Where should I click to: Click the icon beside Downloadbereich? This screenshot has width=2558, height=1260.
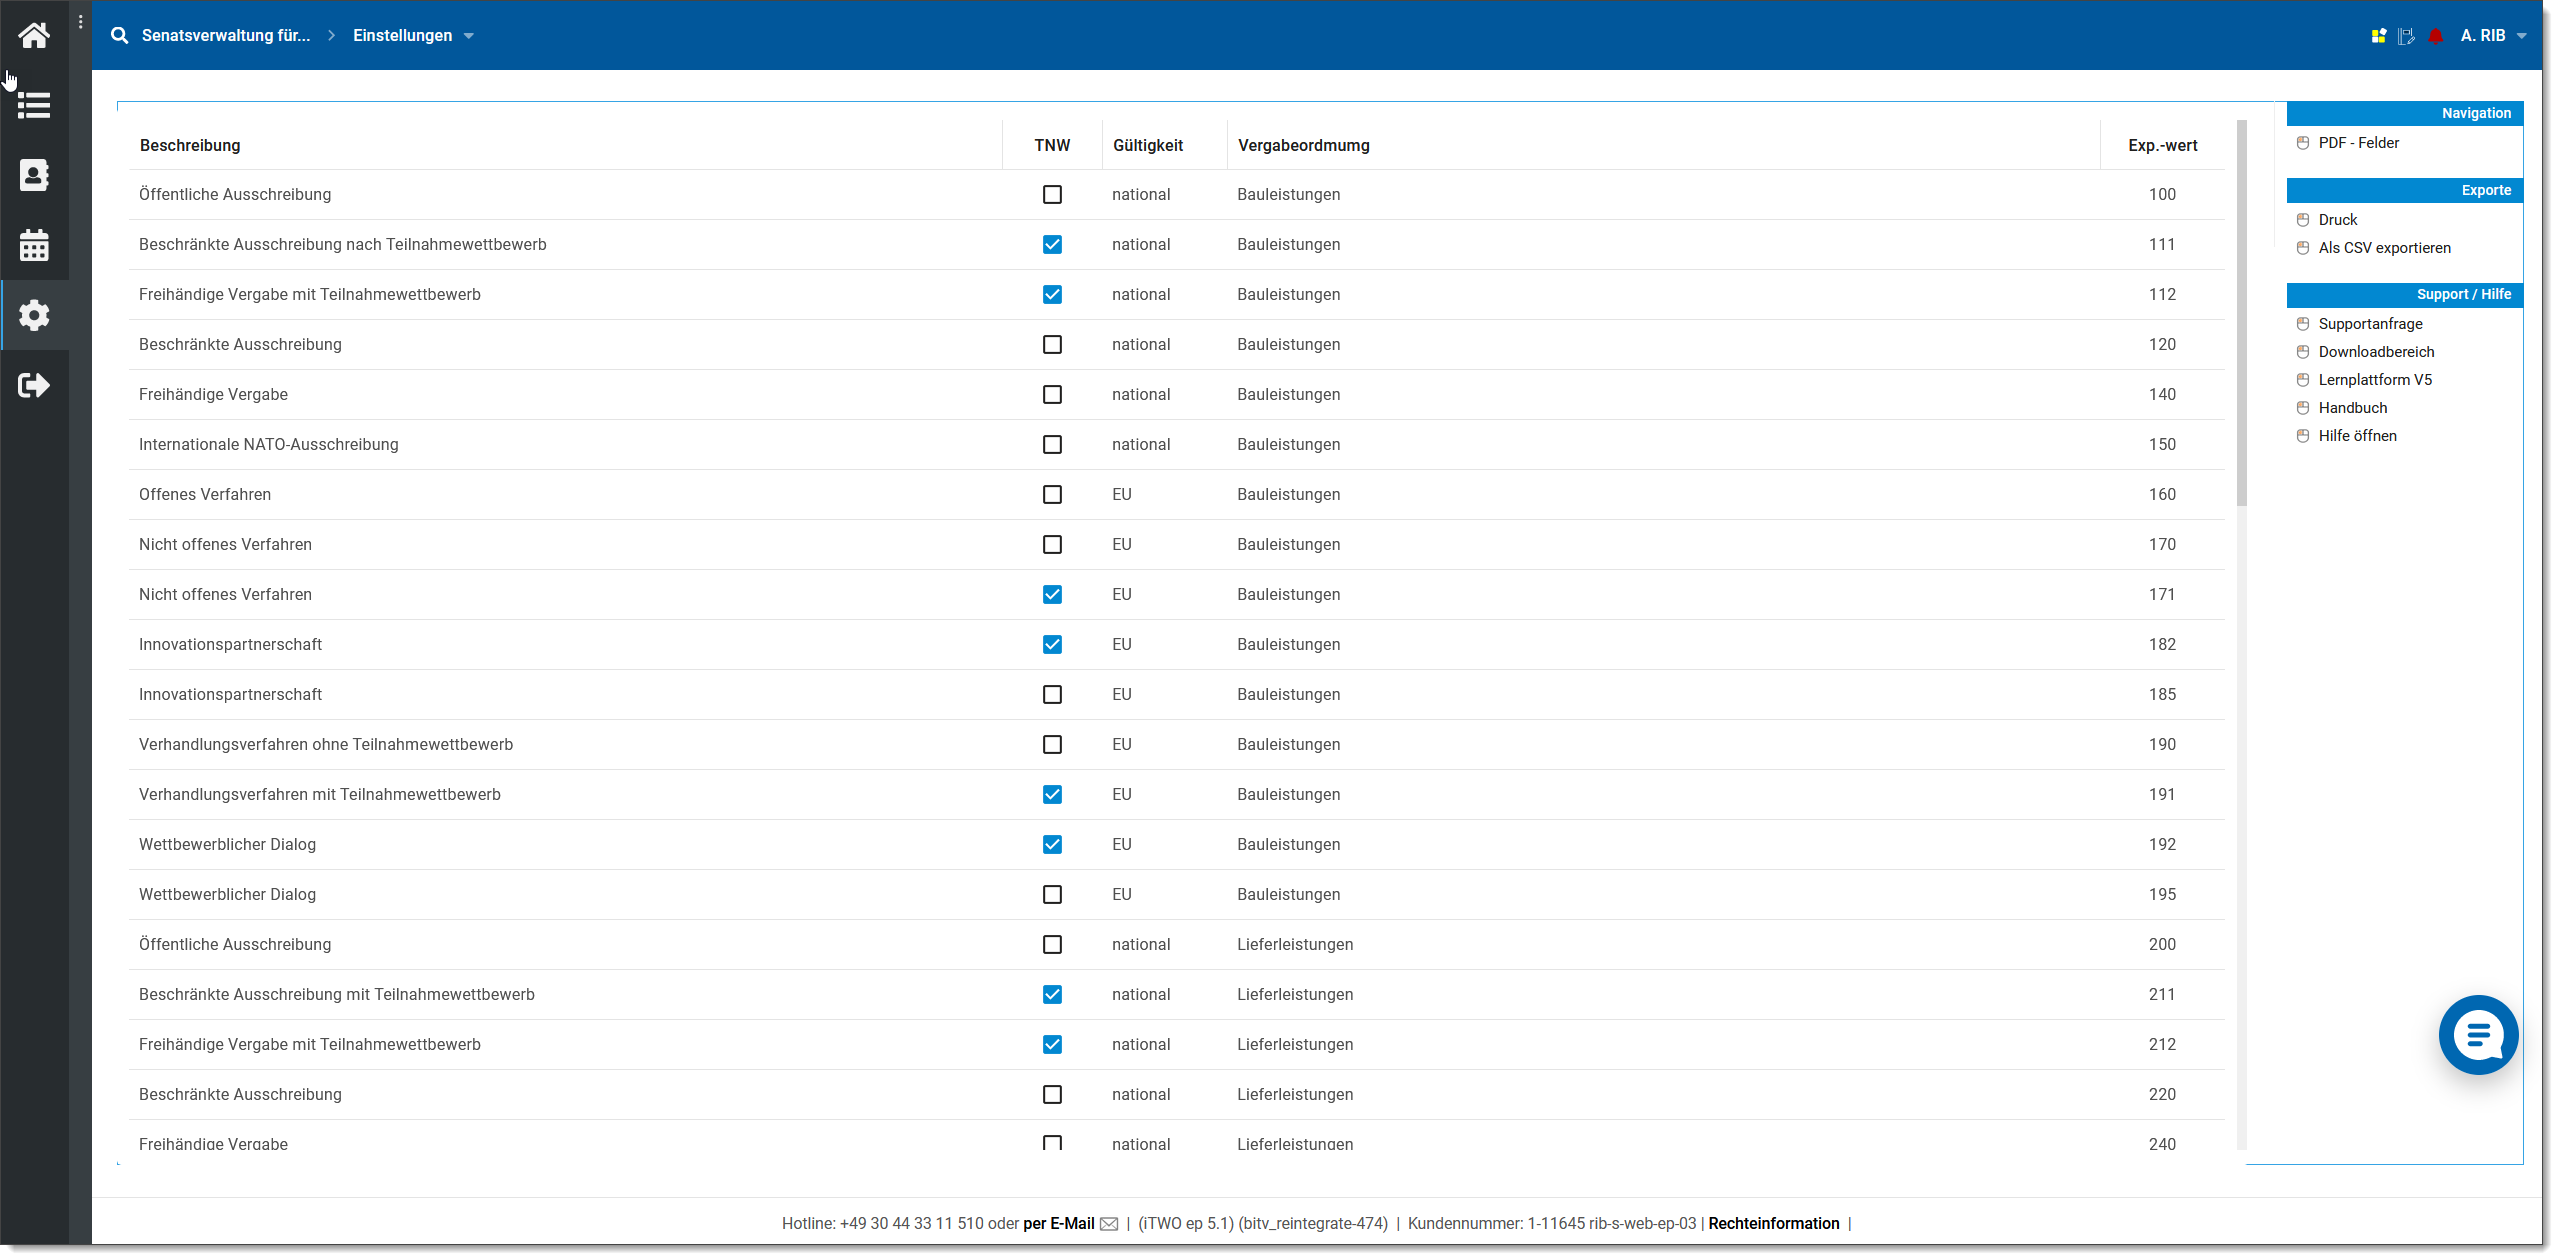2303,352
